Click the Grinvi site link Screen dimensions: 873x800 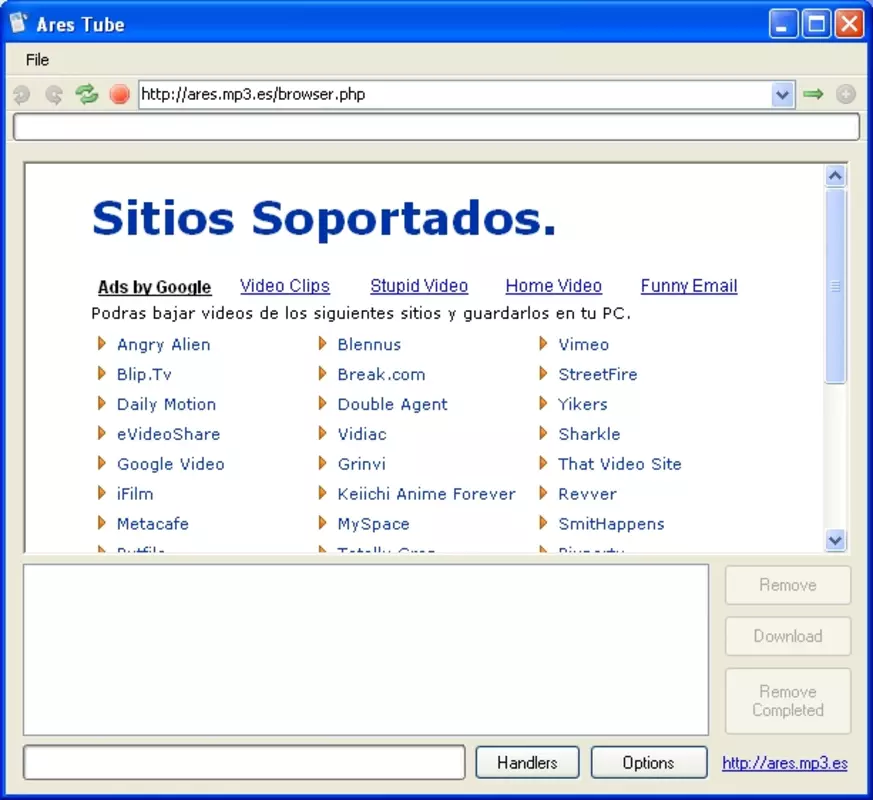(361, 464)
